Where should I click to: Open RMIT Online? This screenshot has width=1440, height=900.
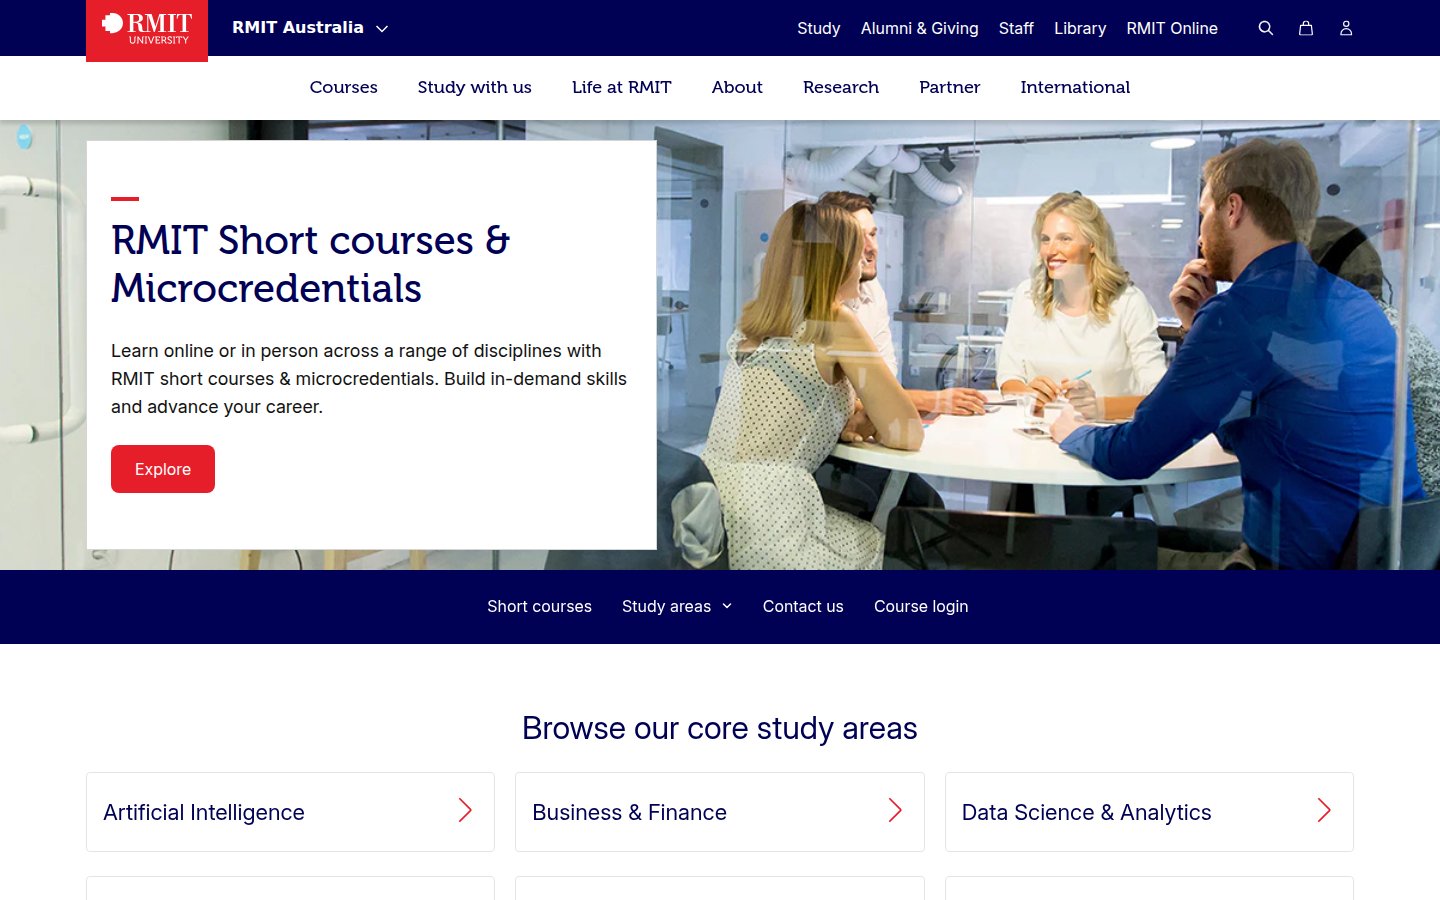tap(1172, 28)
